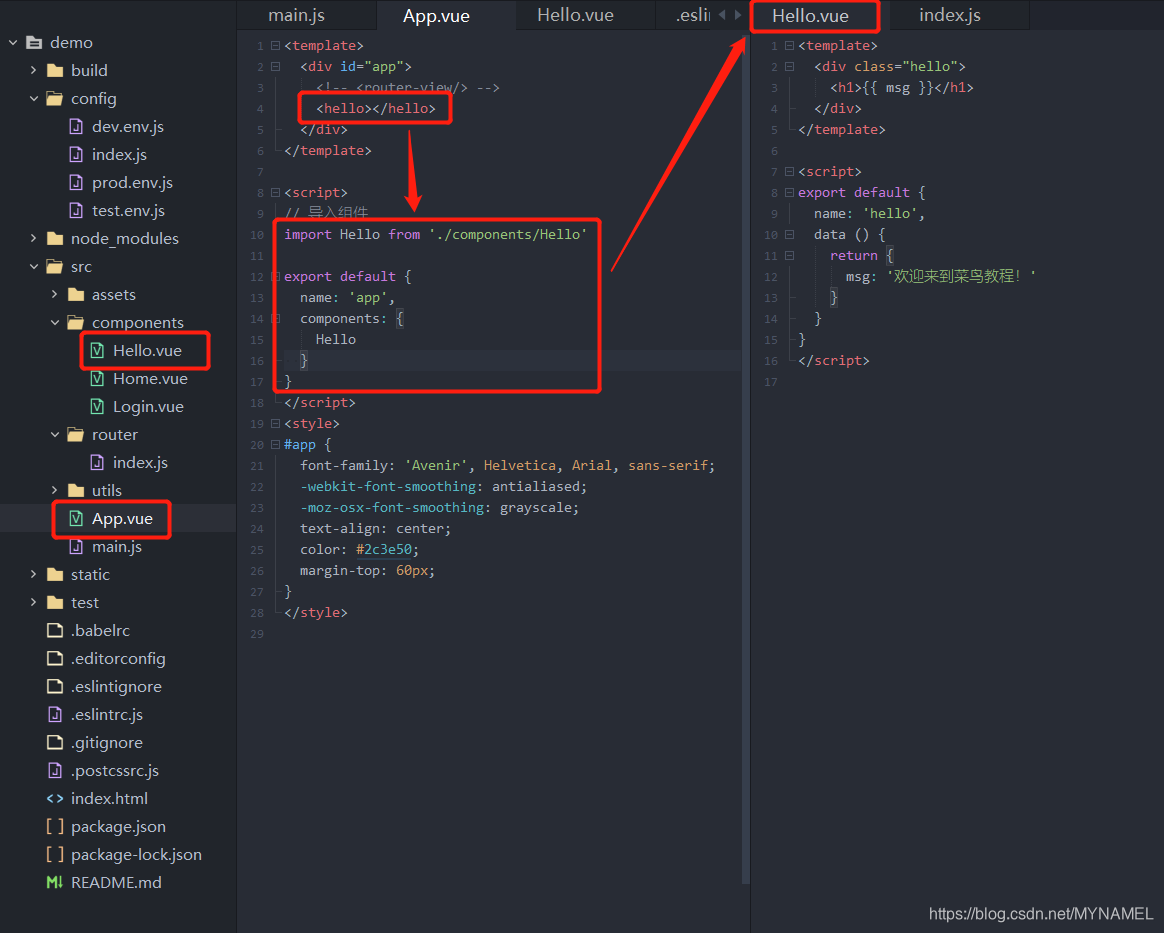Viewport: 1164px width, 933px height.
Task: Click the build folder icon
Action: (x=55, y=70)
